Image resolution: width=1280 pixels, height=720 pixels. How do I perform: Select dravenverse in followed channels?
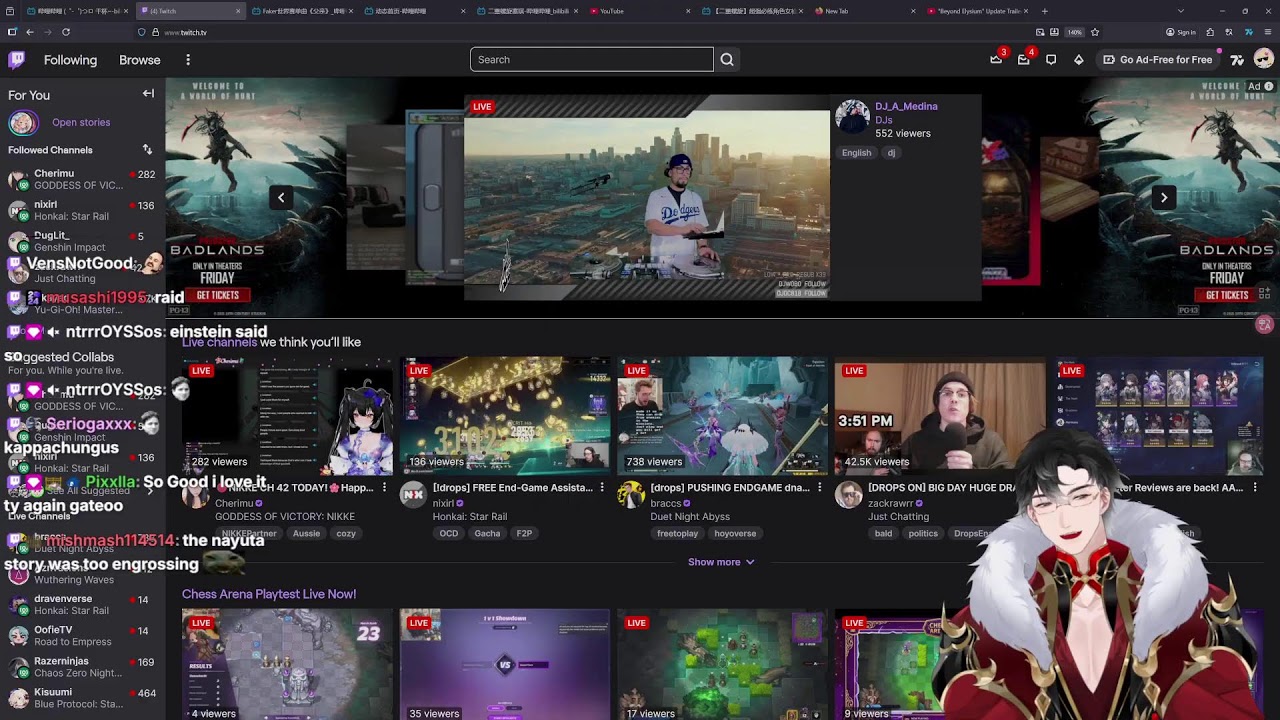82,605
